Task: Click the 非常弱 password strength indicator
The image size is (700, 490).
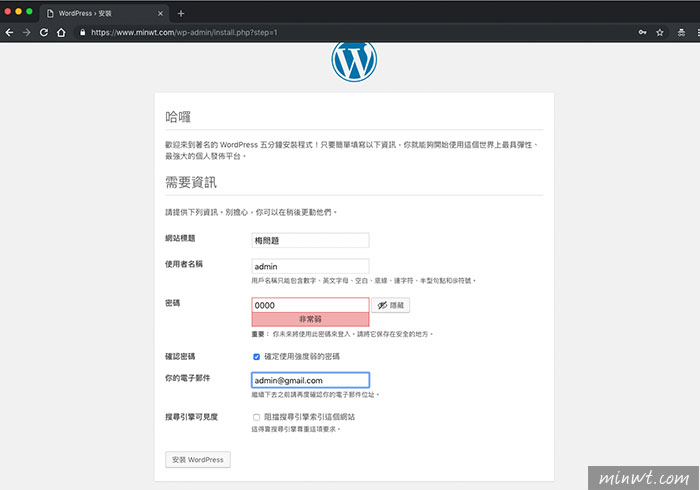Action: 310,320
